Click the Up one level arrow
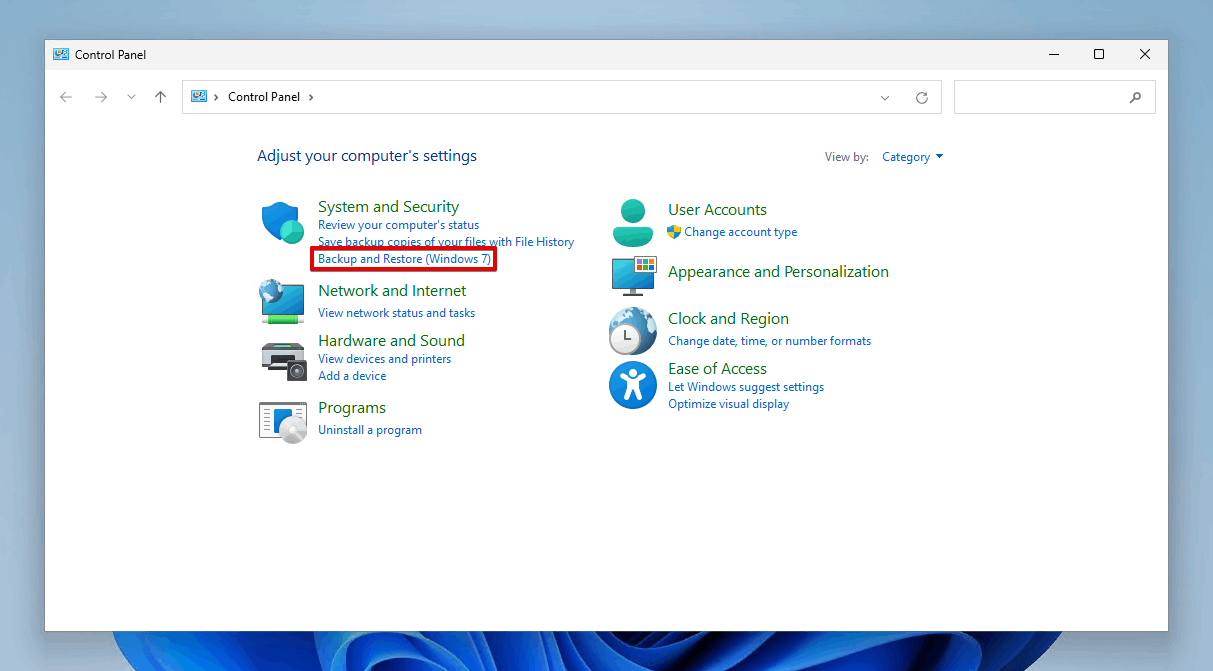1213x671 pixels. pos(160,97)
